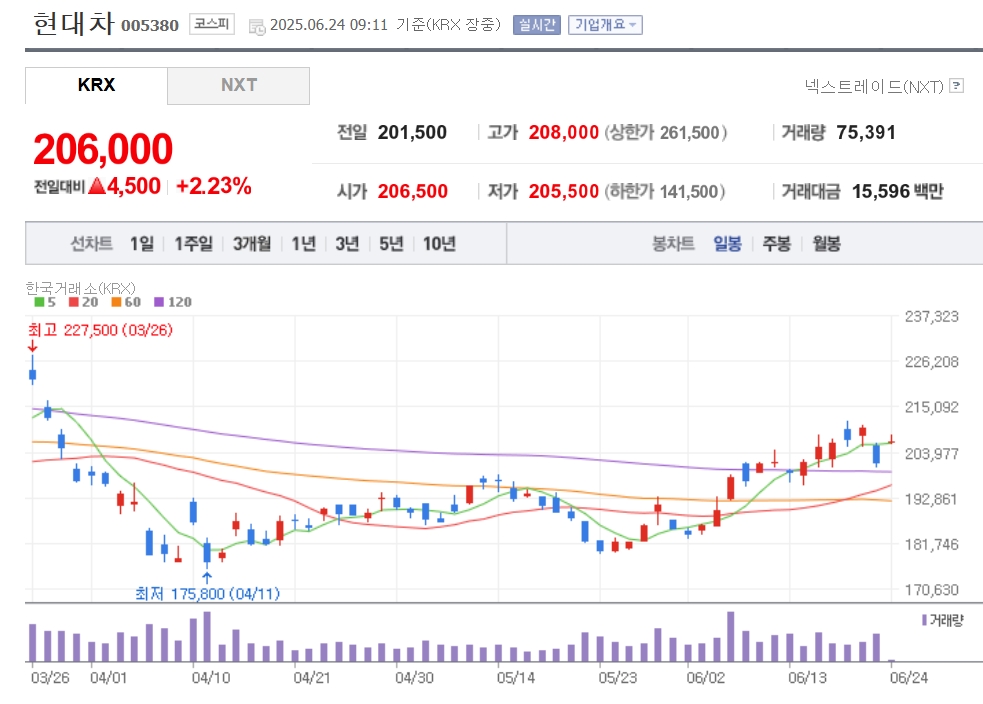Click the high price 208,000
Screen dimensions: 983x704
[x=564, y=132]
